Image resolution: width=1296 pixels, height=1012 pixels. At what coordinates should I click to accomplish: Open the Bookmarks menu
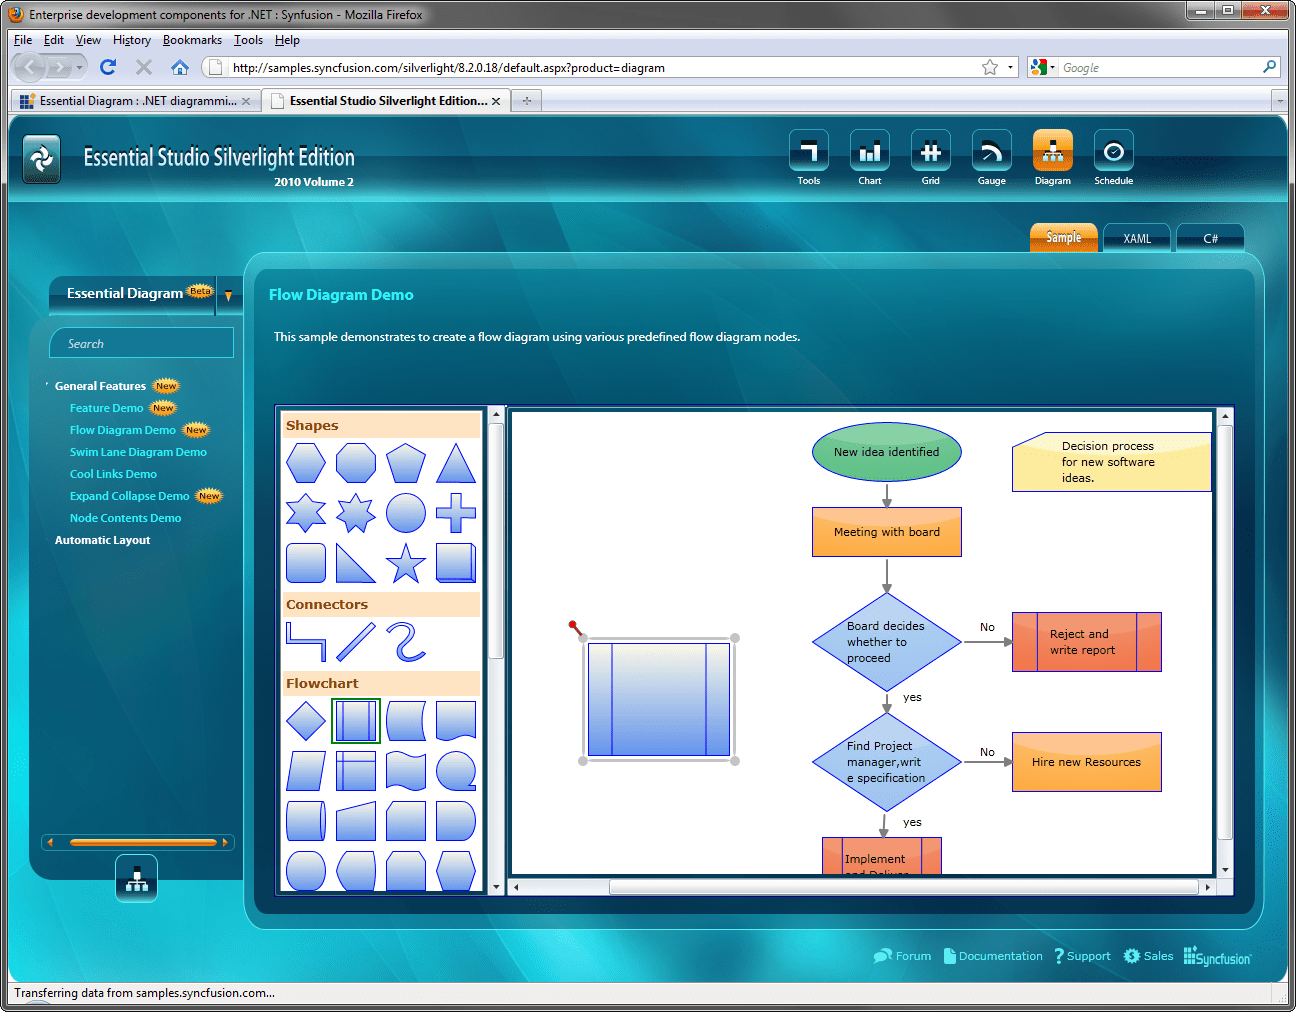[192, 40]
